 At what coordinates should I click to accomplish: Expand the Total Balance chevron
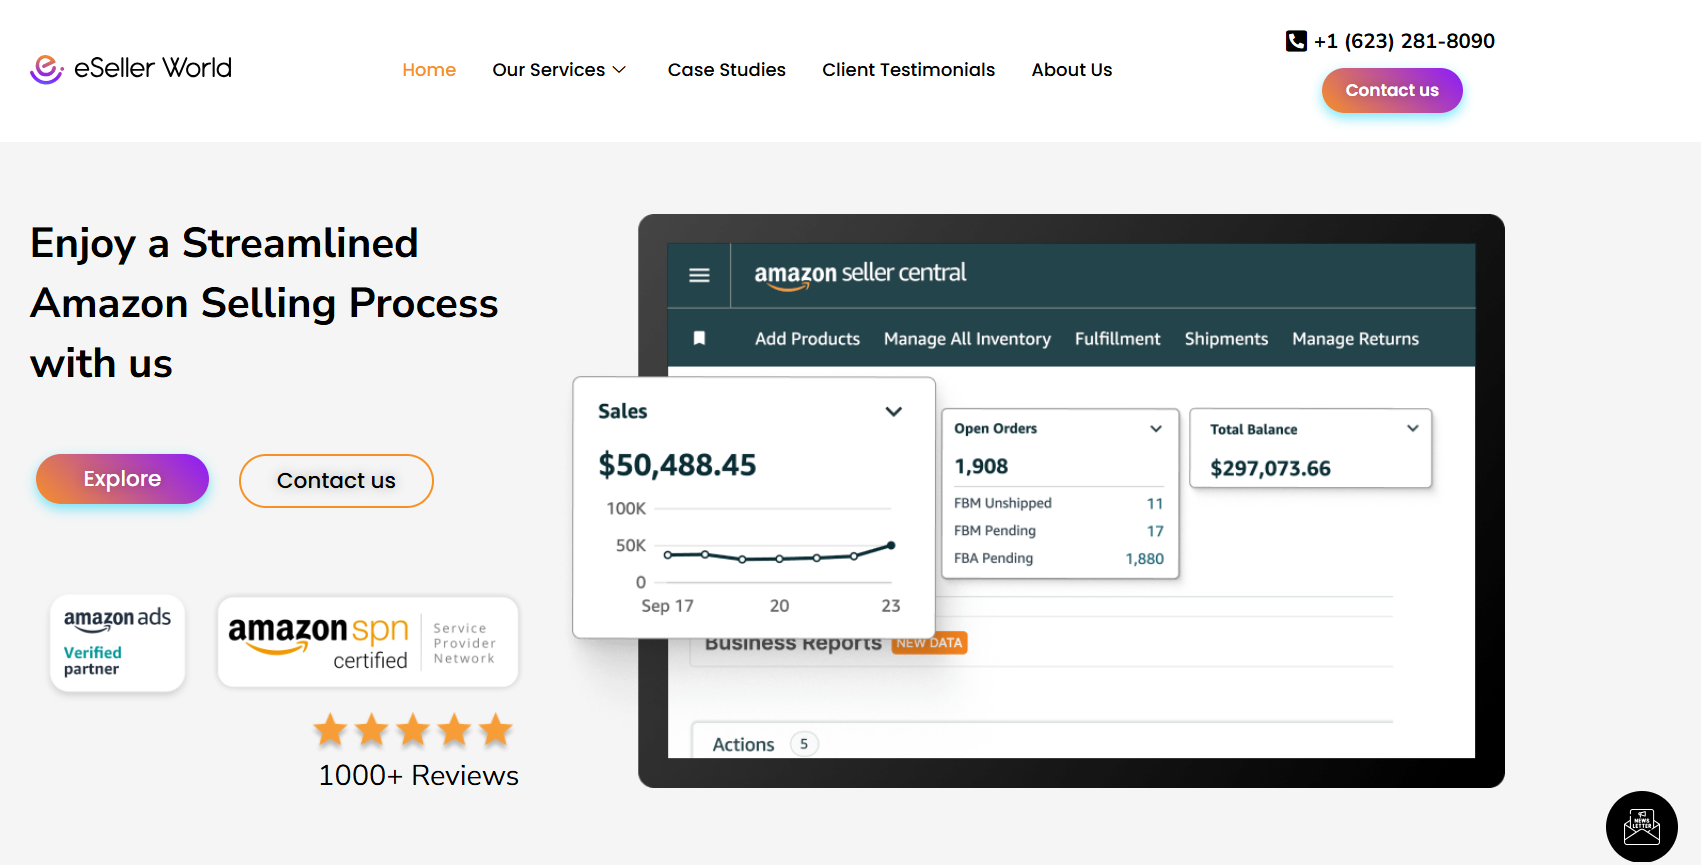(x=1413, y=428)
